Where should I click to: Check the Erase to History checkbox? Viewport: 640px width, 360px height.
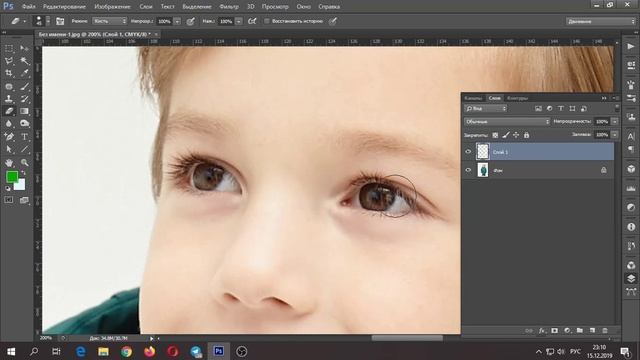(267, 21)
